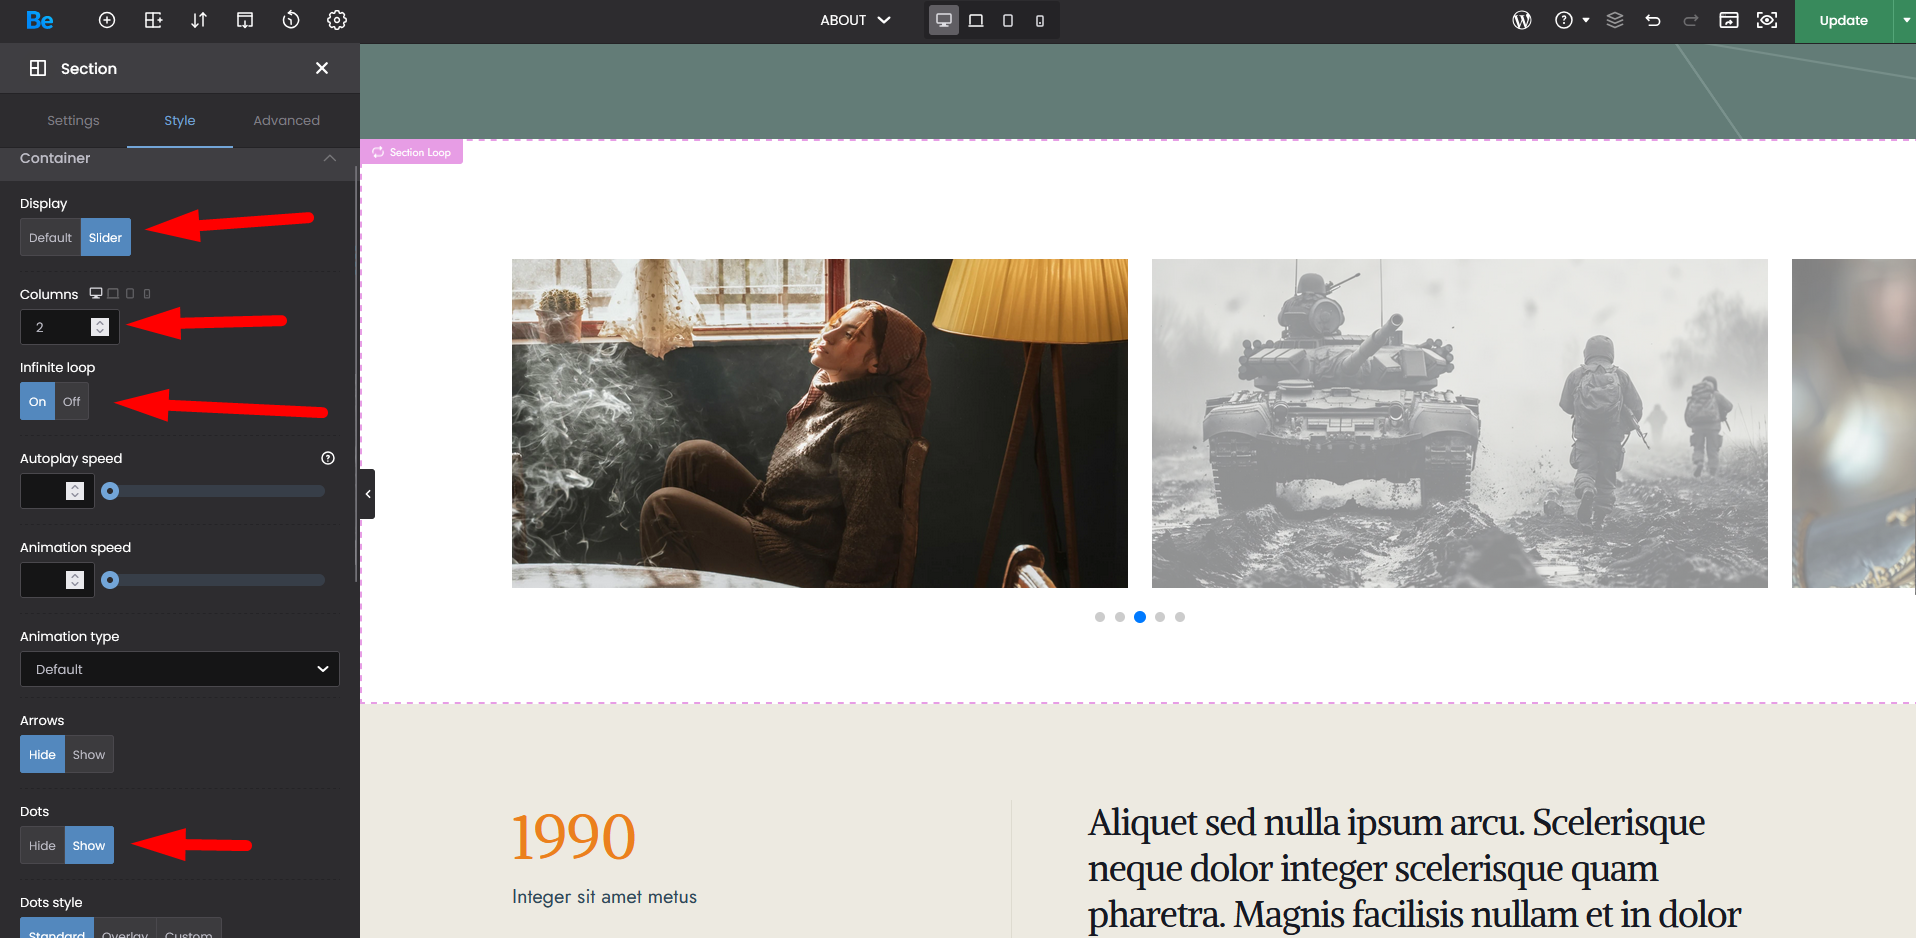Image resolution: width=1916 pixels, height=938 pixels.
Task: Switch to tablet device preview
Action: tap(1008, 20)
